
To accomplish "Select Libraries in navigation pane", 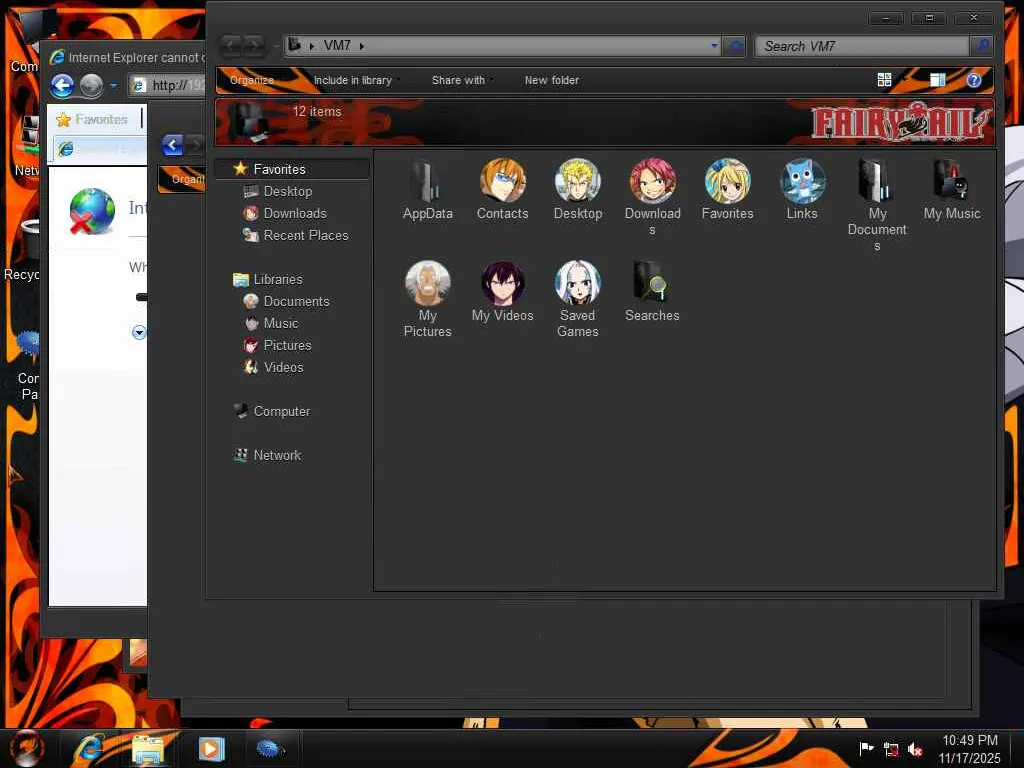I will coord(278,280).
